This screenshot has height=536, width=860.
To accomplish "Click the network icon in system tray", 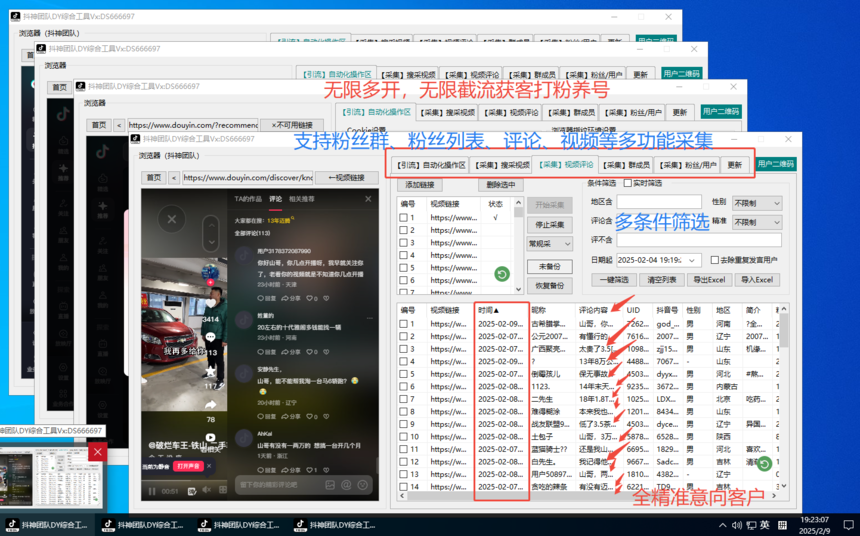I will coord(750,525).
